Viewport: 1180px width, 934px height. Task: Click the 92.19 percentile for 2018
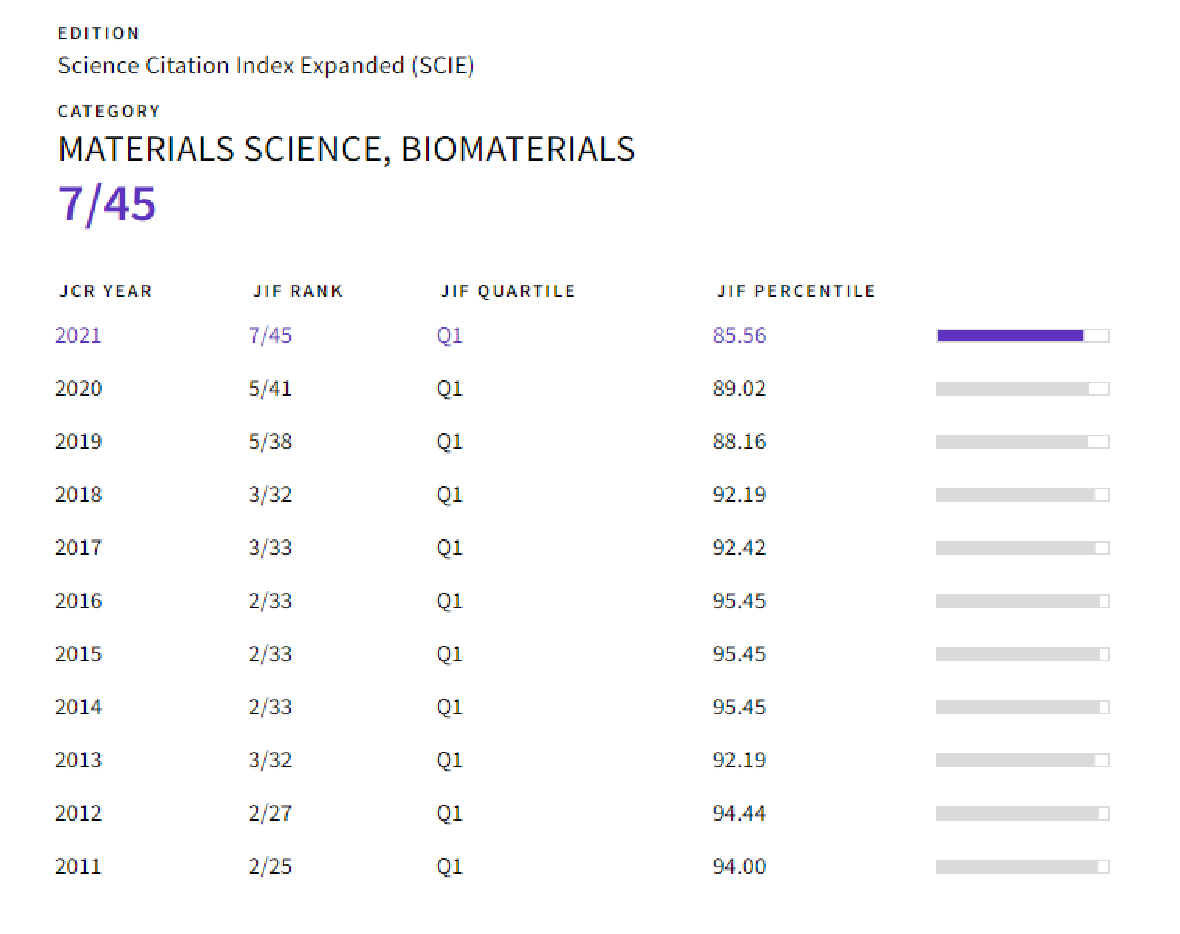click(x=739, y=494)
